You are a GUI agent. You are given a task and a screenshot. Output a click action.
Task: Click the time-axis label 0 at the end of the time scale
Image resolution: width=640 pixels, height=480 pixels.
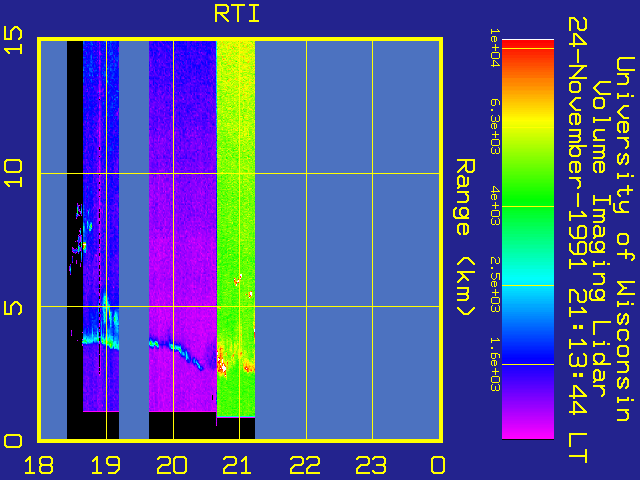pos(438,465)
